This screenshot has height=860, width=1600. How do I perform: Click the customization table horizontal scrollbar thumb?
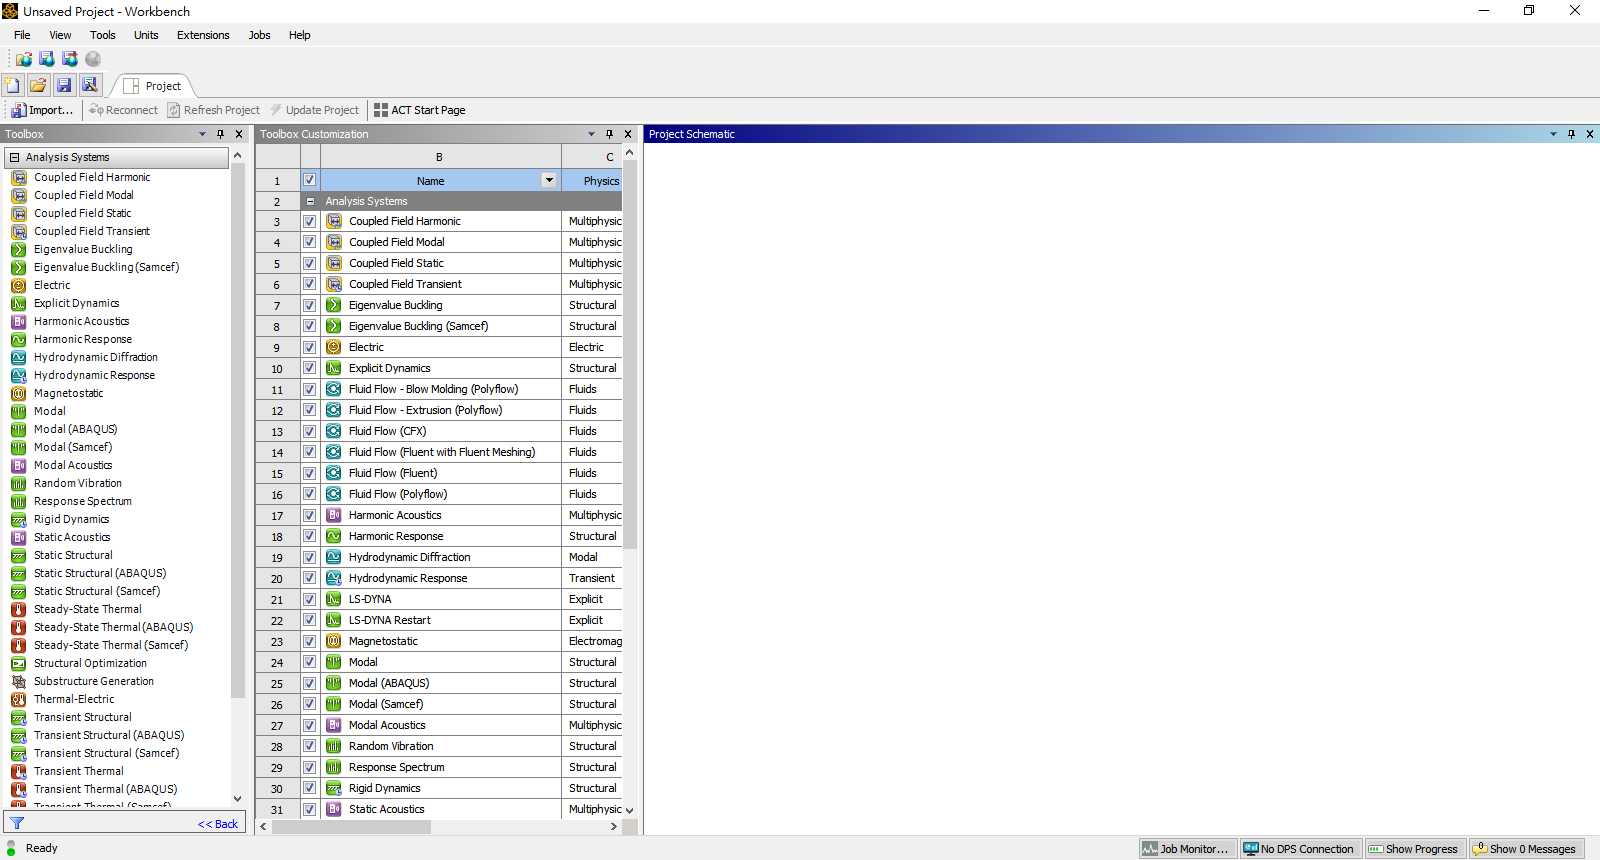pos(351,827)
